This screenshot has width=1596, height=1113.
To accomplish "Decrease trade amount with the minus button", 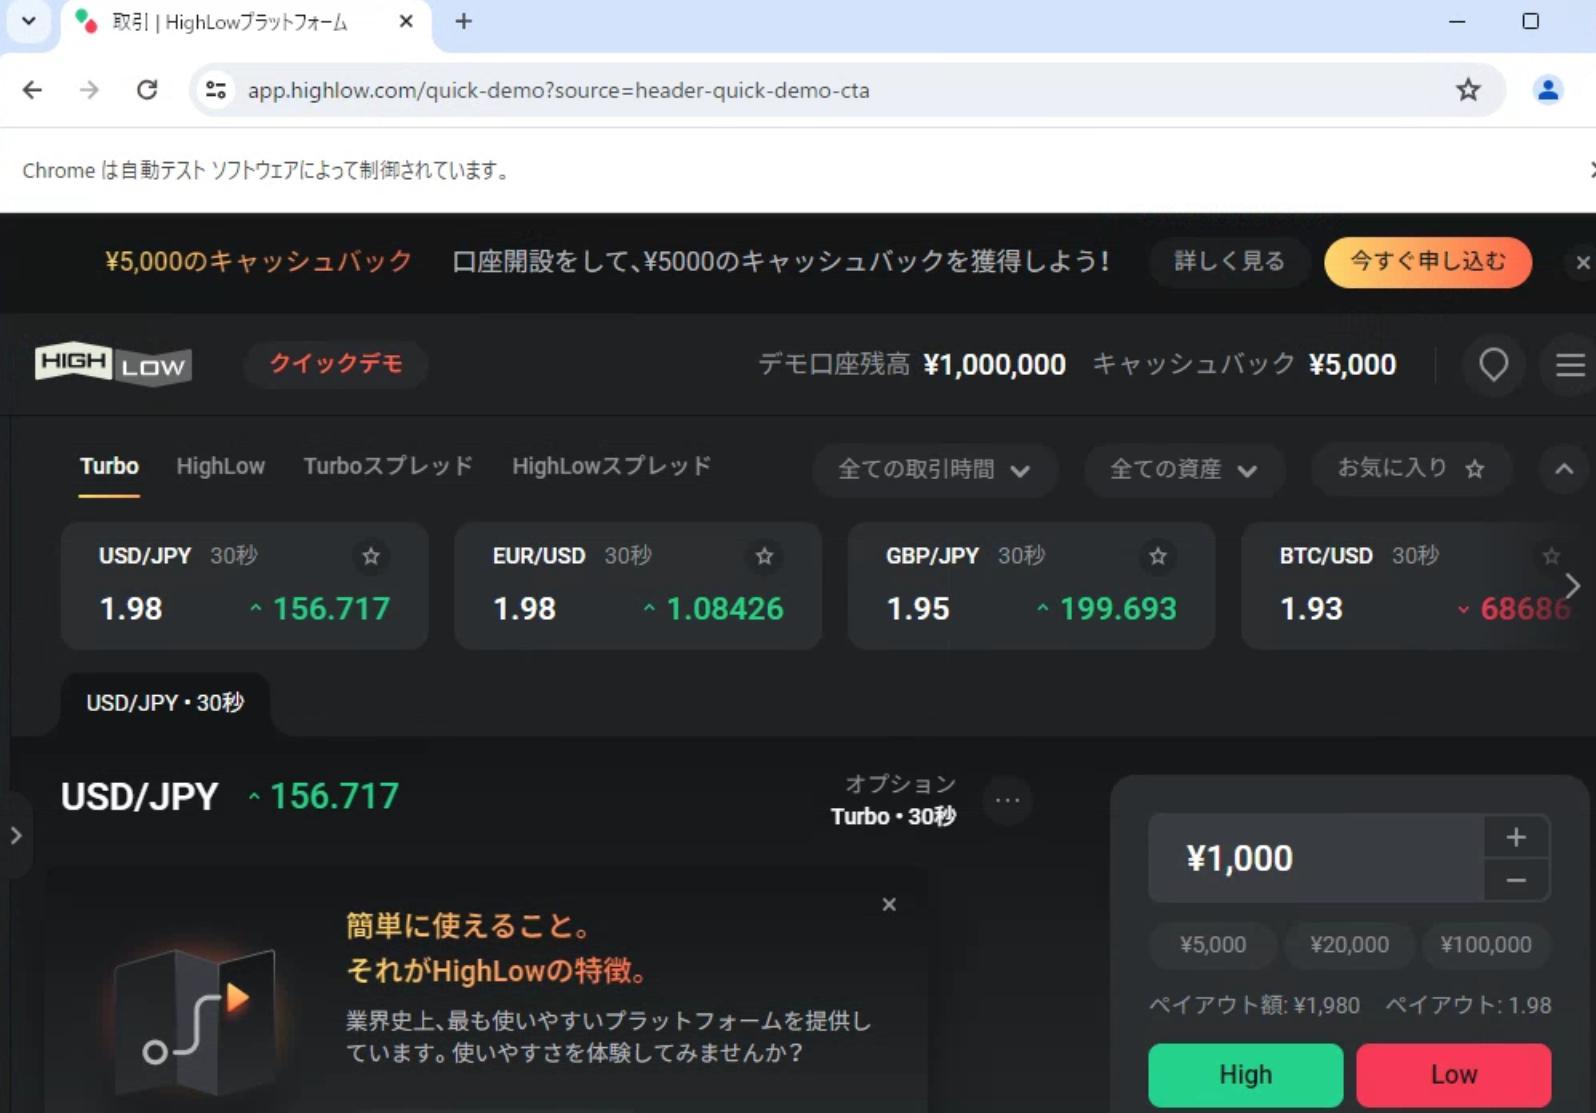I will coord(1516,881).
